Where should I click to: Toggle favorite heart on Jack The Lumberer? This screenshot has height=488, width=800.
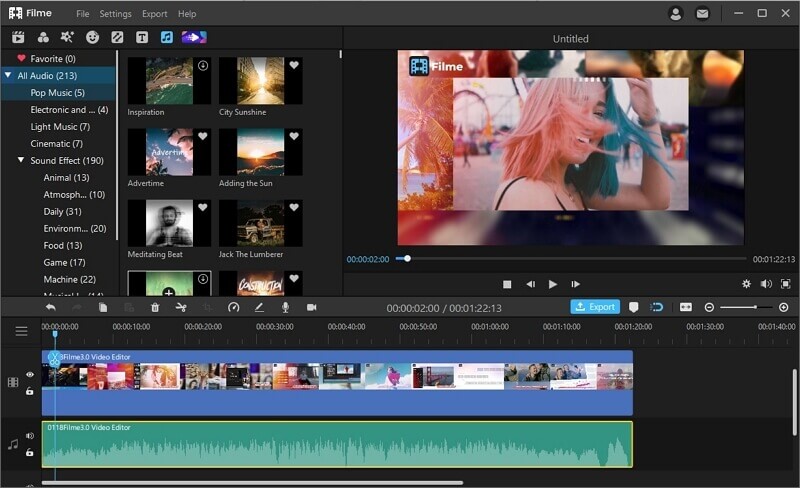tap(294, 207)
